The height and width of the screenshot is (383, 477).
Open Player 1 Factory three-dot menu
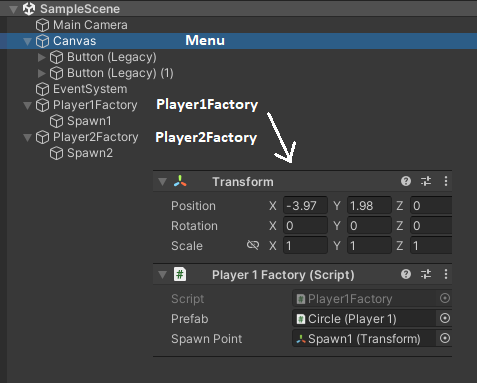tap(446, 274)
